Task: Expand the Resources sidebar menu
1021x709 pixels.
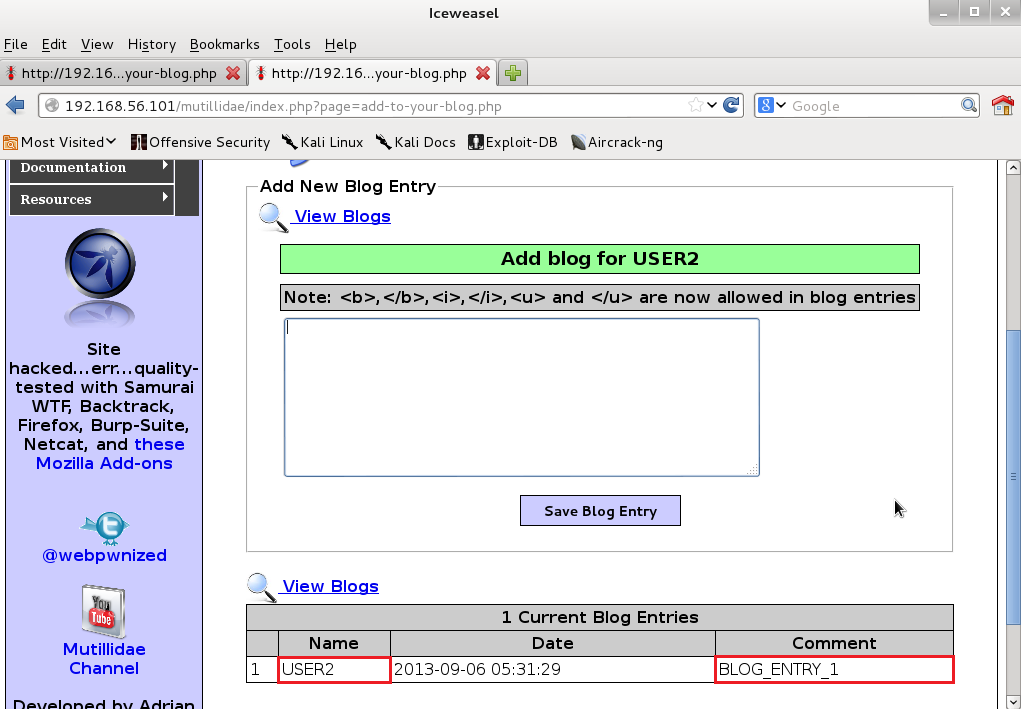Action: click(x=91, y=199)
